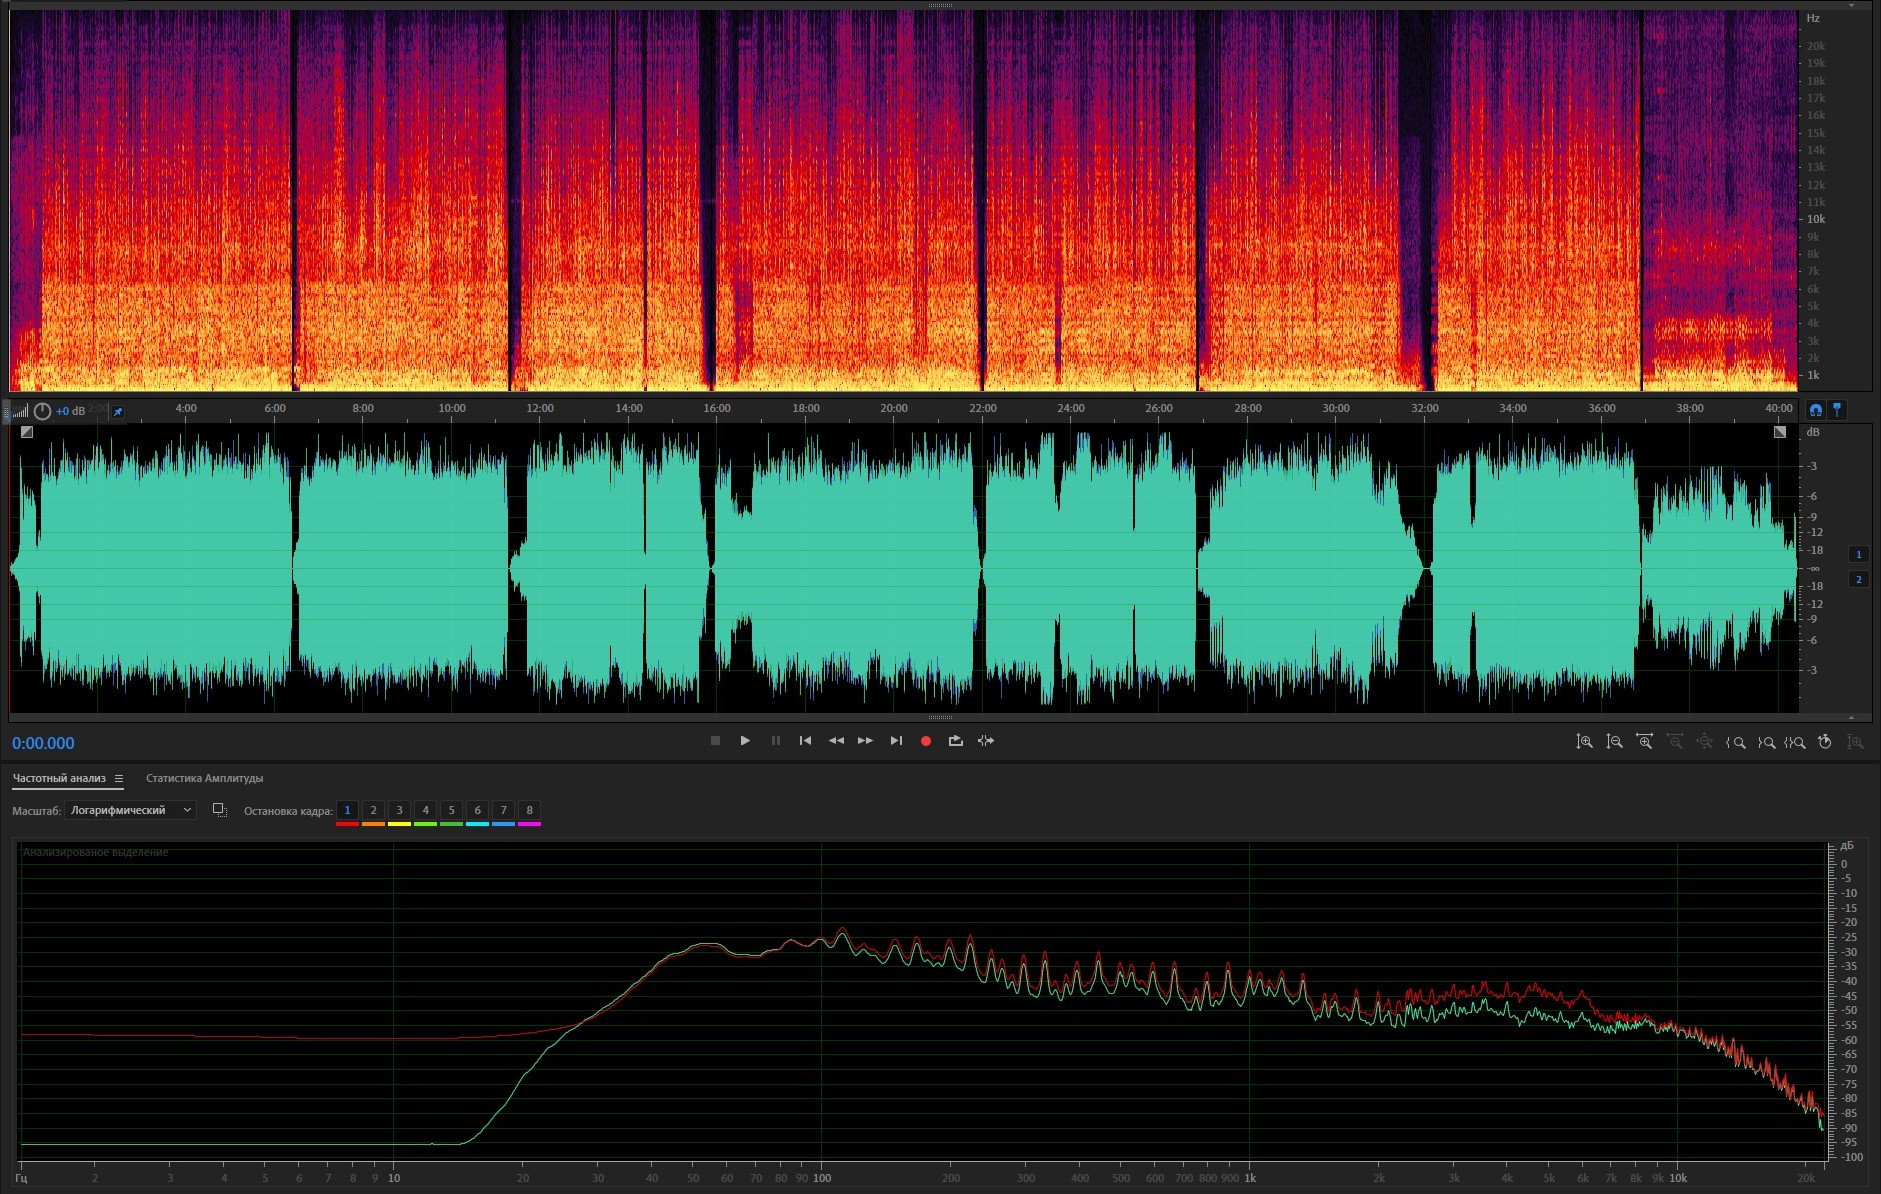Viewport: 1881px width, 1194px height.
Task: Toggle snapping magnet icon
Action: coord(1815,410)
